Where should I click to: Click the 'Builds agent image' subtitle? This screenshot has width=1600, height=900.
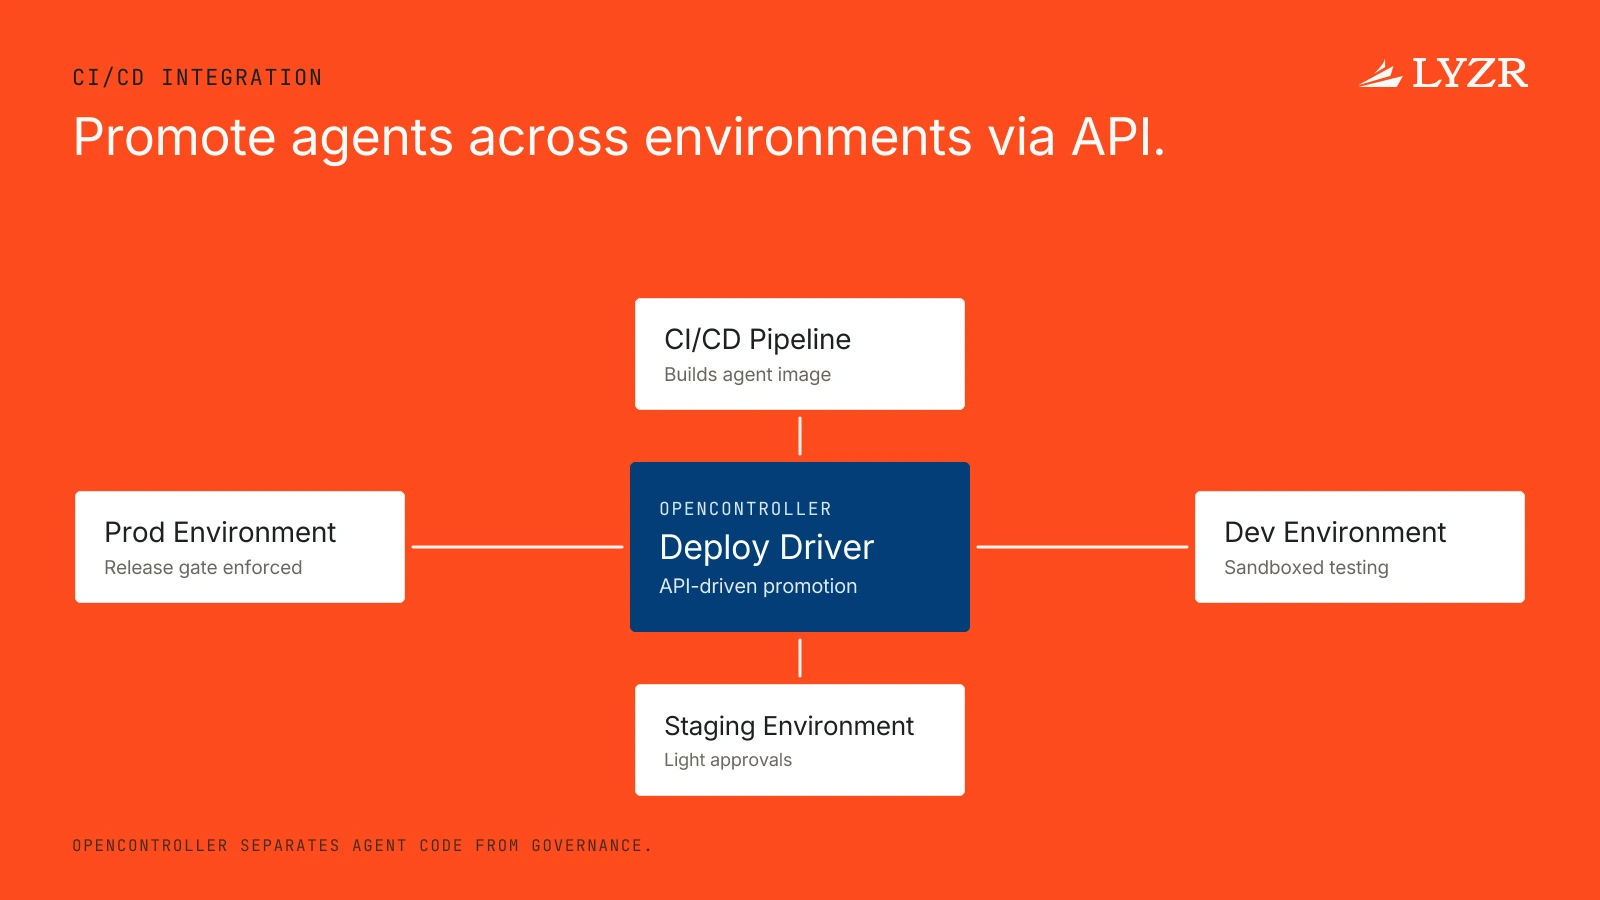click(747, 375)
